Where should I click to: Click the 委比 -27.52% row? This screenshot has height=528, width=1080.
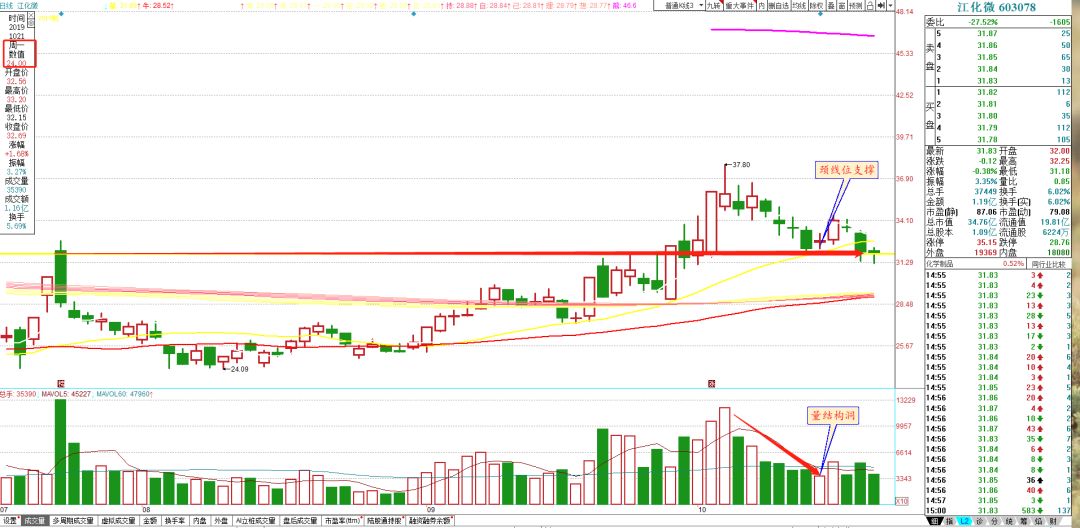(x=998, y=21)
